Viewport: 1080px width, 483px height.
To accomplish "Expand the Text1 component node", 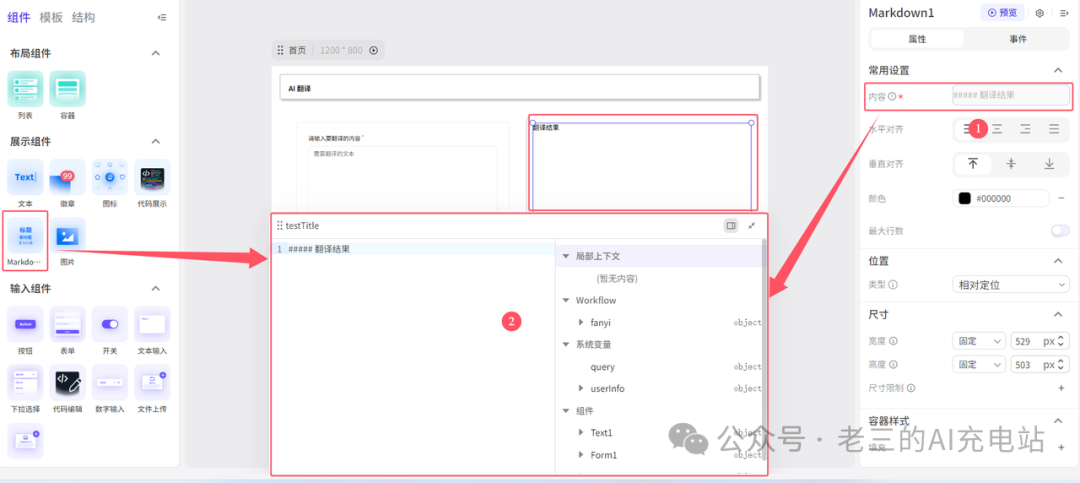I will click(581, 433).
